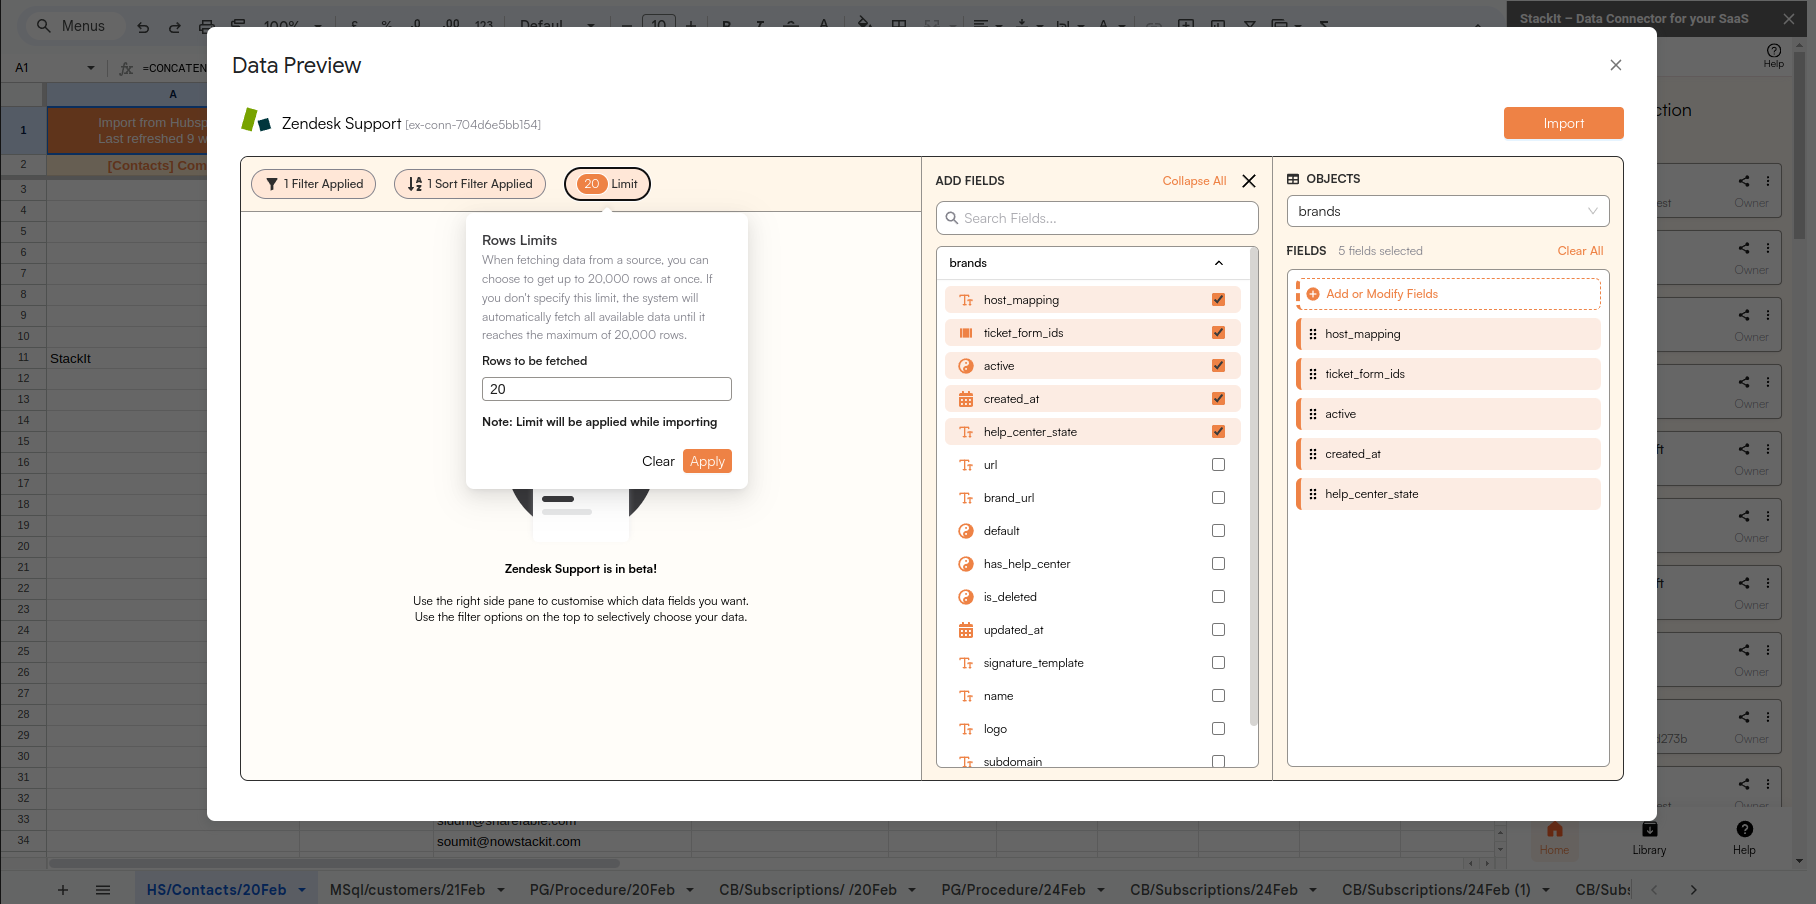Open HS/Contacts/20Feb tab dropdown arrow
This screenshot has width=1816, height=904.
[302, 890]
